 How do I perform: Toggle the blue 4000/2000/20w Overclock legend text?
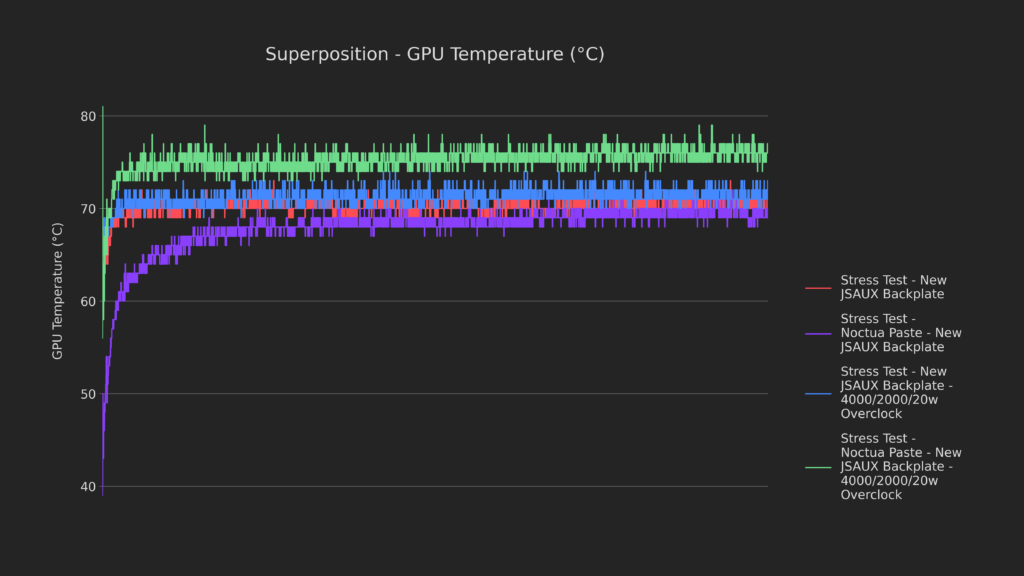click(x=896, y=392)
